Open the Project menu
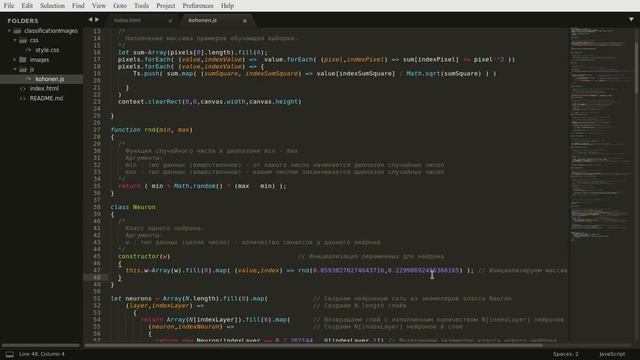The image size is (640, 360). pos(166,6)
